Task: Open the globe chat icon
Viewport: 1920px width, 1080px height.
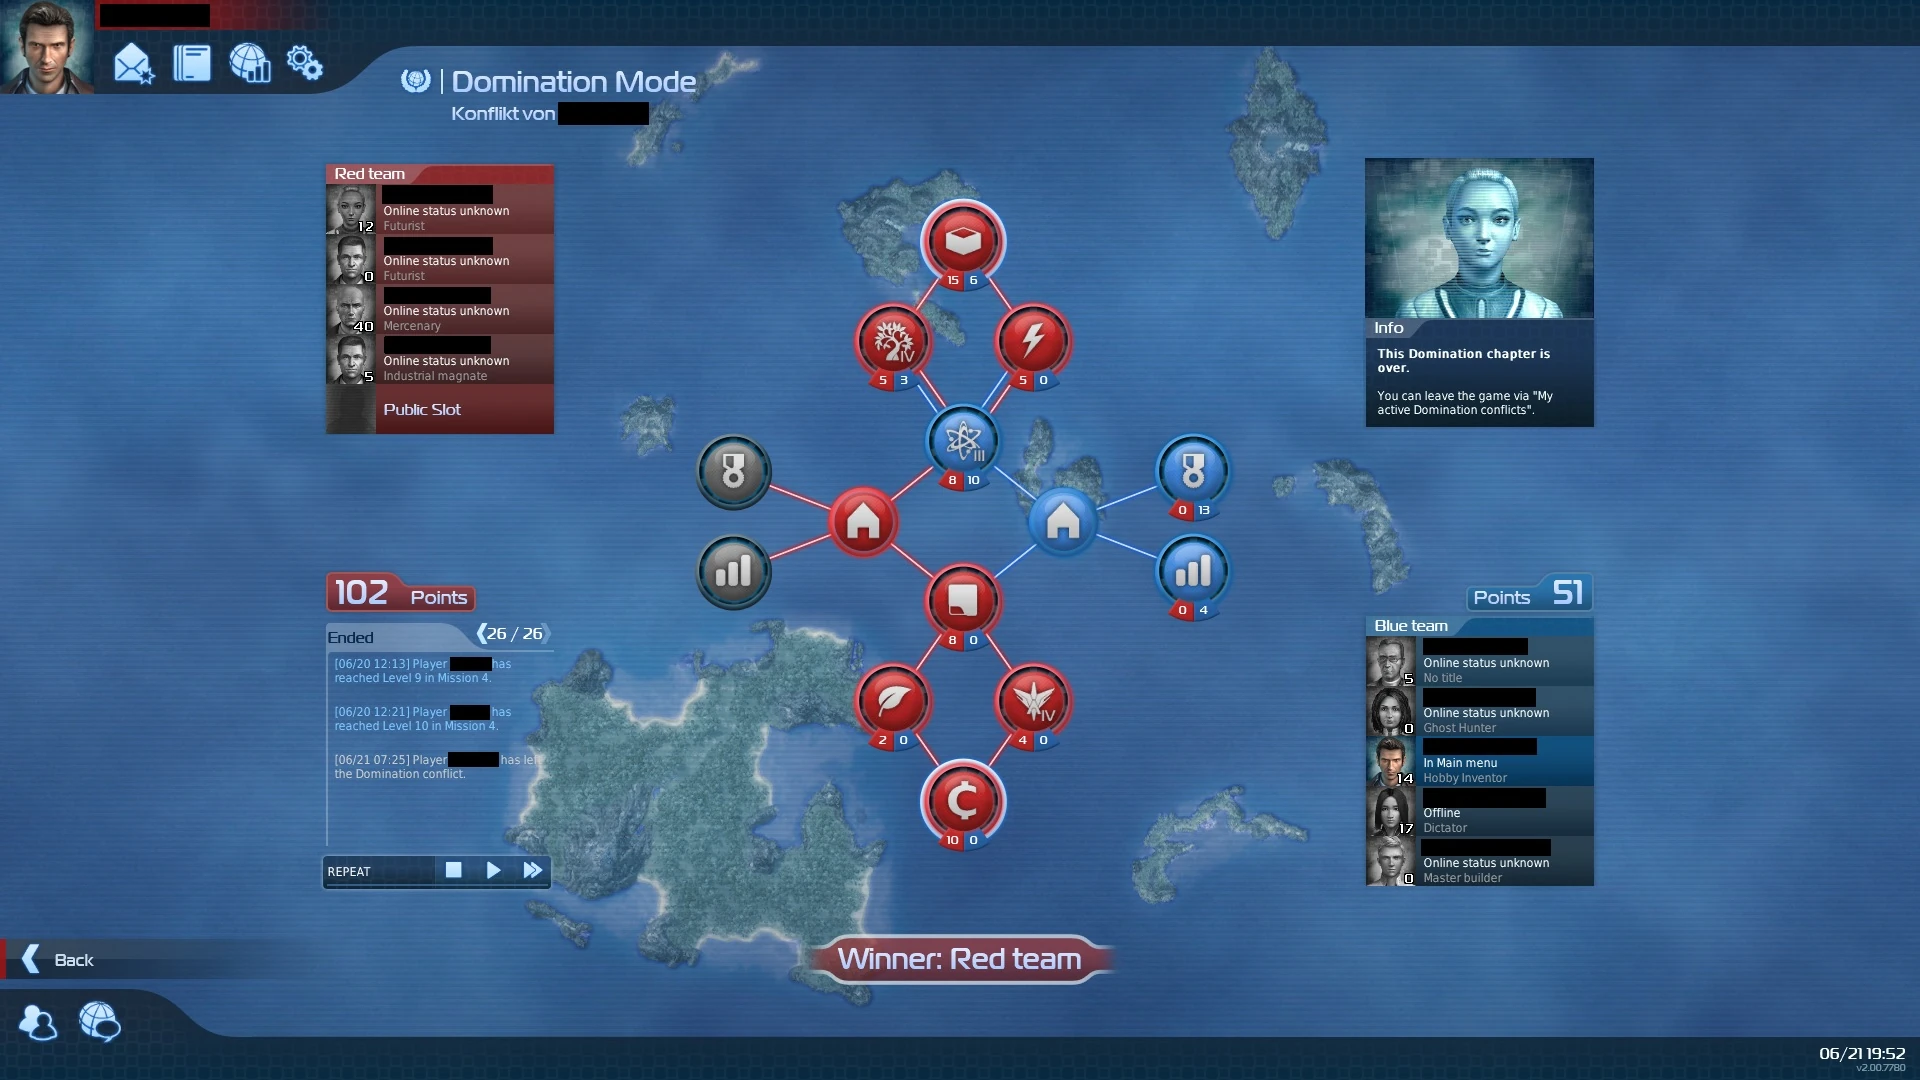Action: [x=99, y=1022]
